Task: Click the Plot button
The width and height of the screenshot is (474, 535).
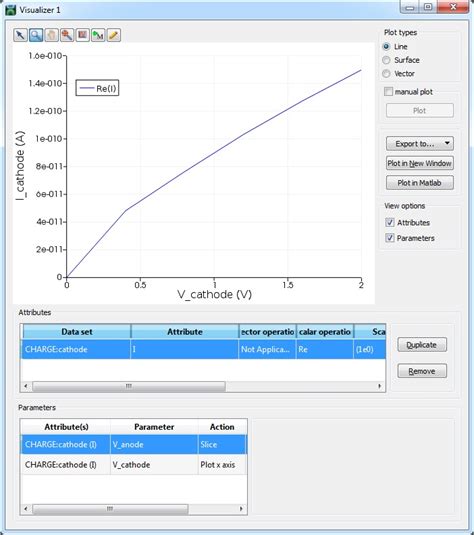Action: (420, 111)
